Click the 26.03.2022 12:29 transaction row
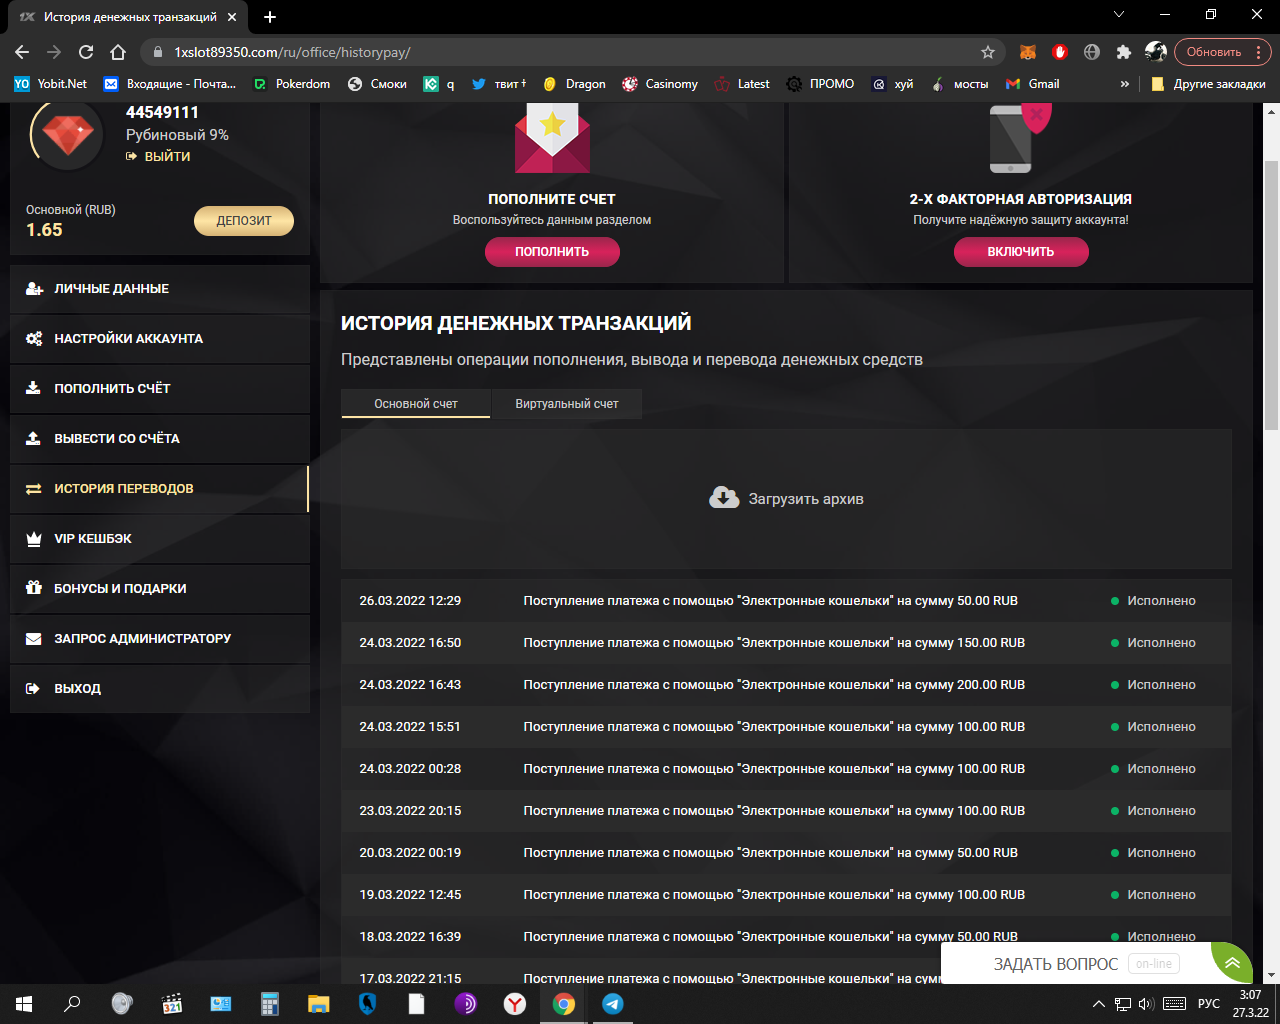 tap(786, 601)
